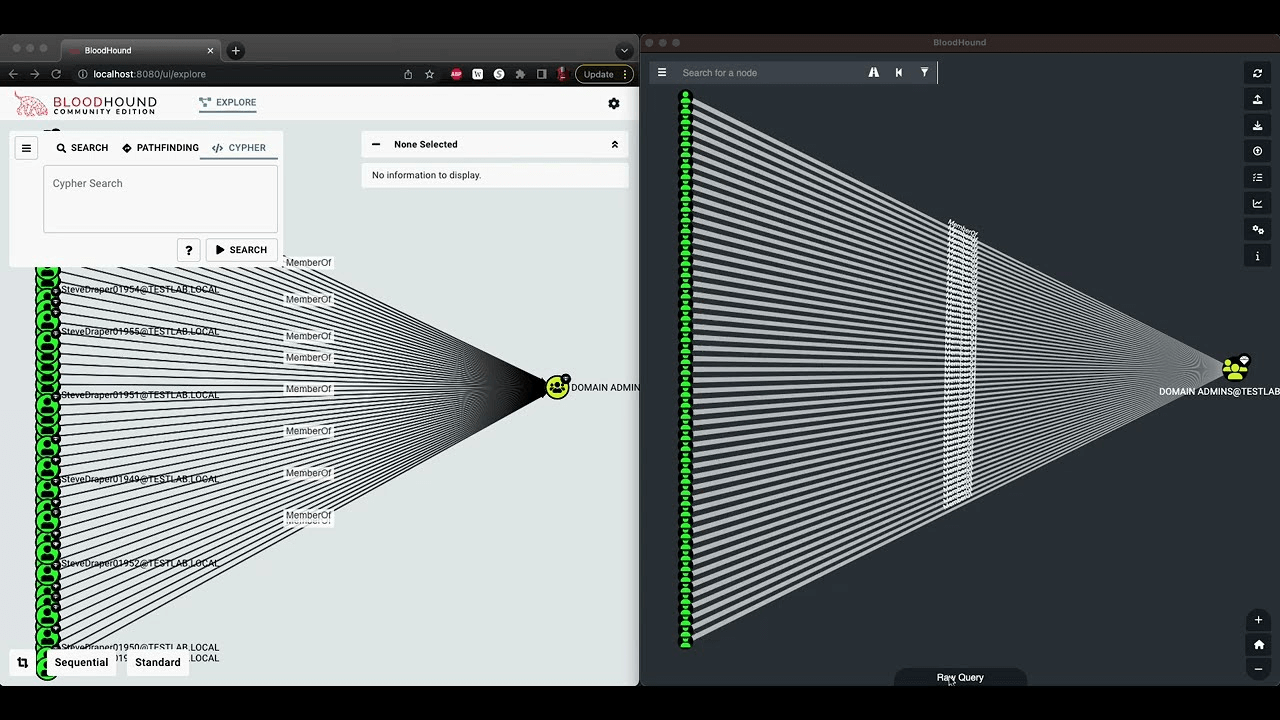Open the graph chart layout icon
1280x720 pixels.
click(x=1258, y=203)
